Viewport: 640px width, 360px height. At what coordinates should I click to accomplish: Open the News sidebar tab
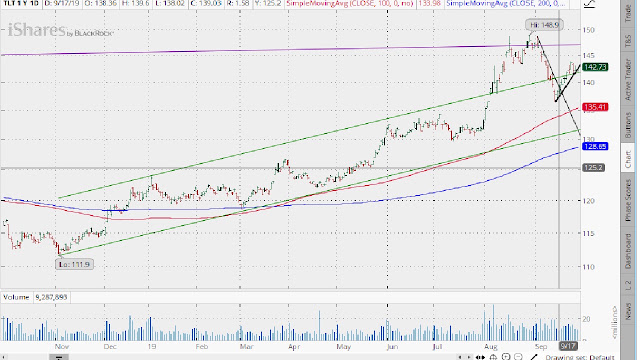pyautogui.click(x=629, y=311)
